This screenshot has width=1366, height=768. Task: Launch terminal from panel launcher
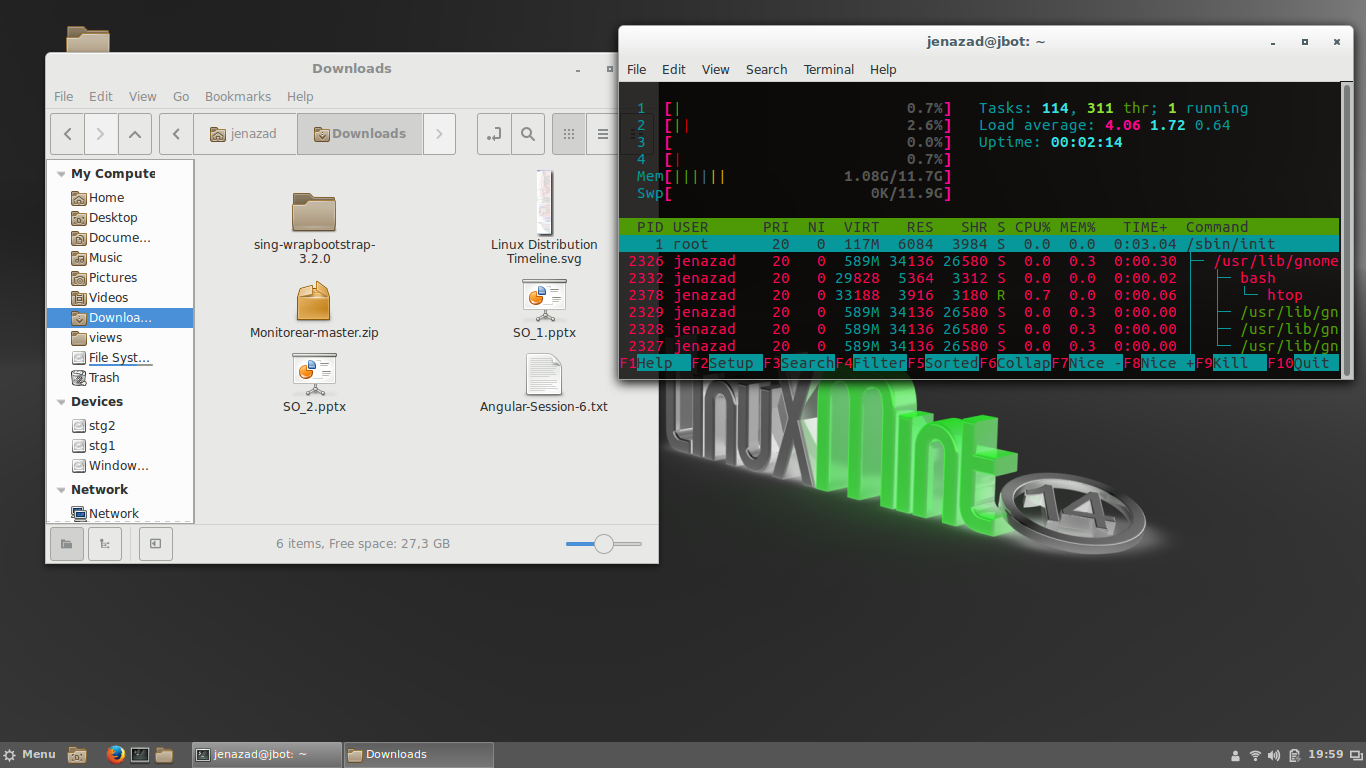point(141,755)
